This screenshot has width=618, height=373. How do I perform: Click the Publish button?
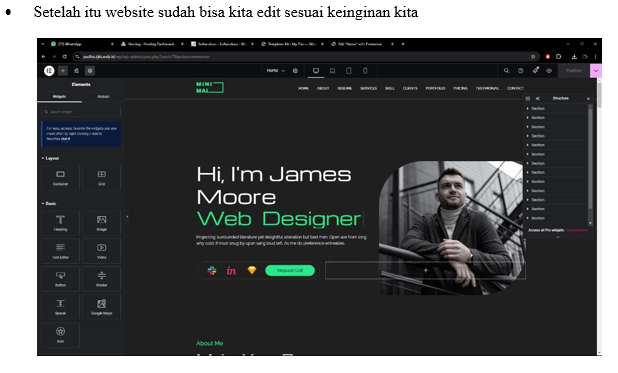(x=573, y=71)
